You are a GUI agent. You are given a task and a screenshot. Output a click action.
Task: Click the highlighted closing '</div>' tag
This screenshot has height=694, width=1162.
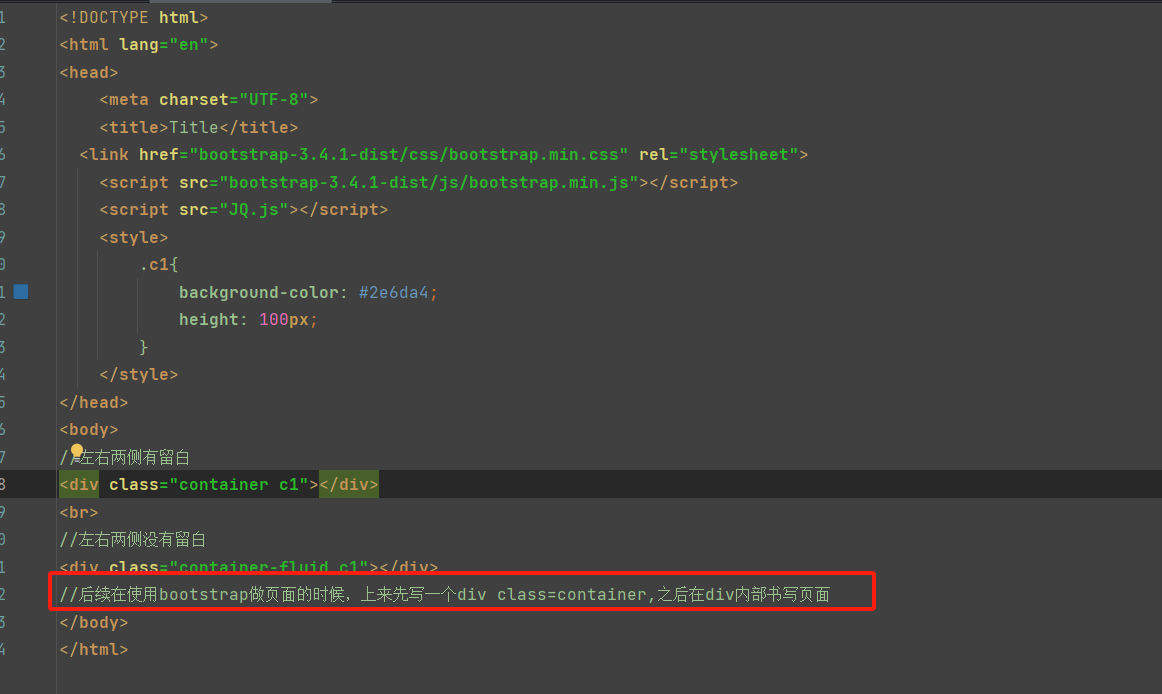[349, 484]
